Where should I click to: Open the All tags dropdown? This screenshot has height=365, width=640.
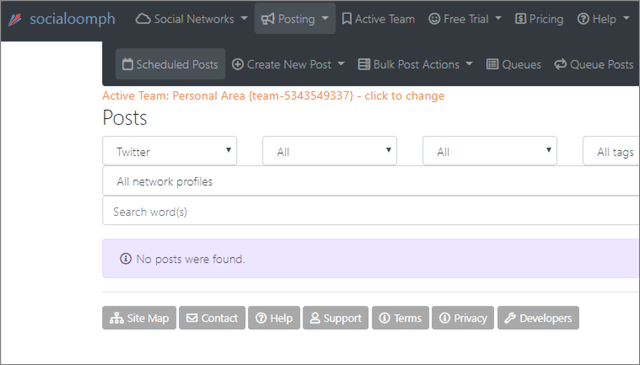611,151
